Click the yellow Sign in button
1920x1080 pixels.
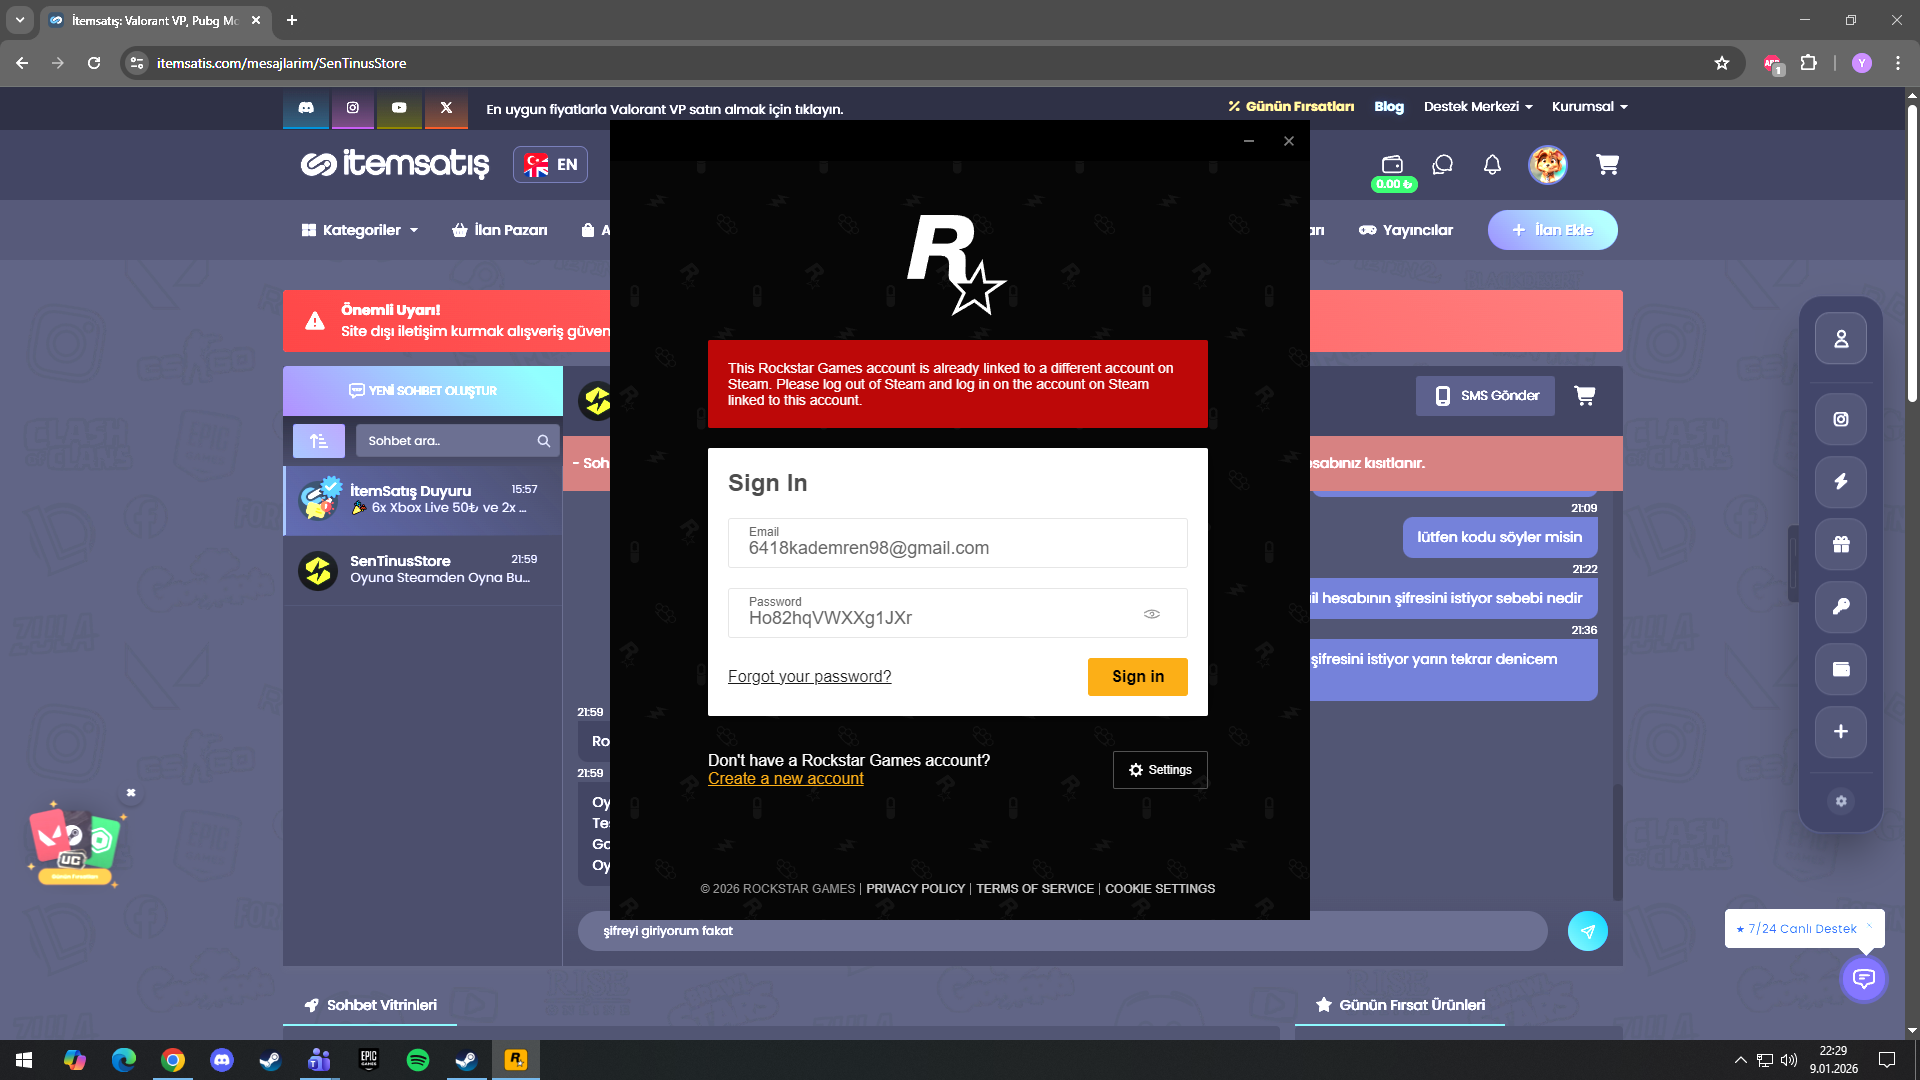[x=1138, y=677]
